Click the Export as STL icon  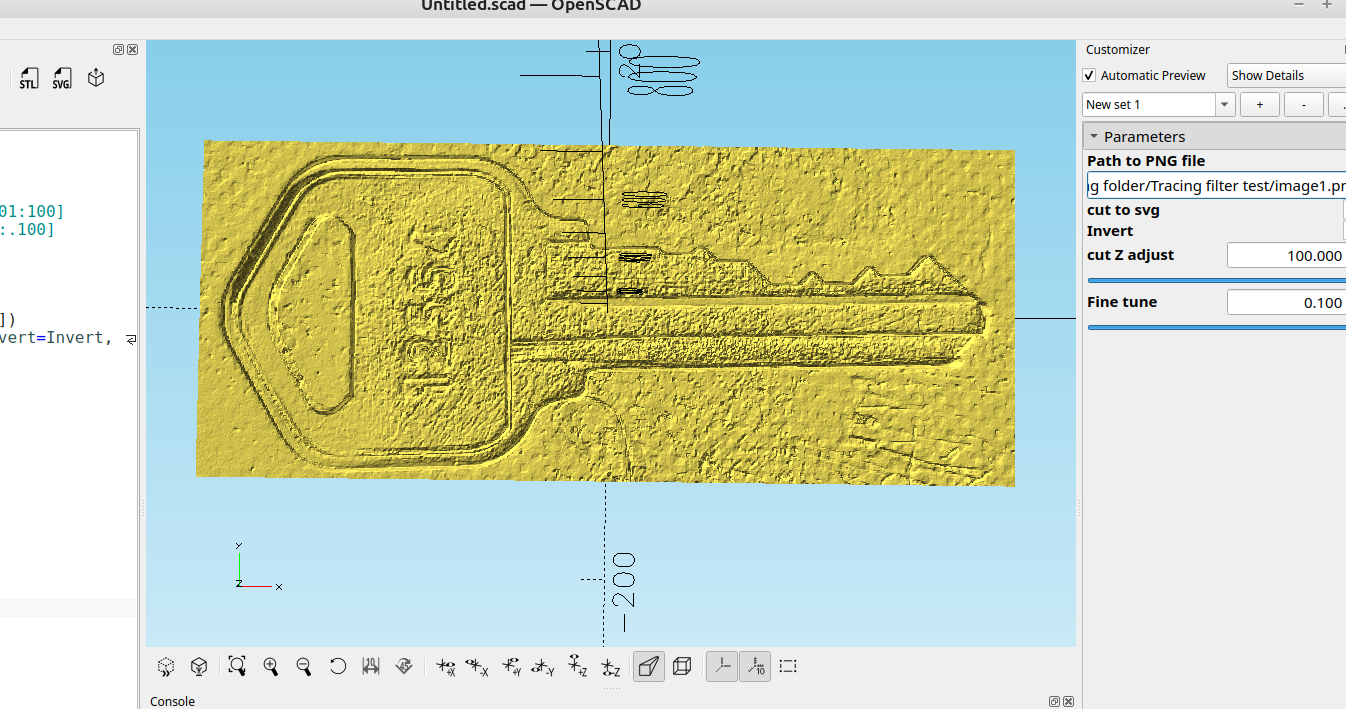tap(28, 79)
